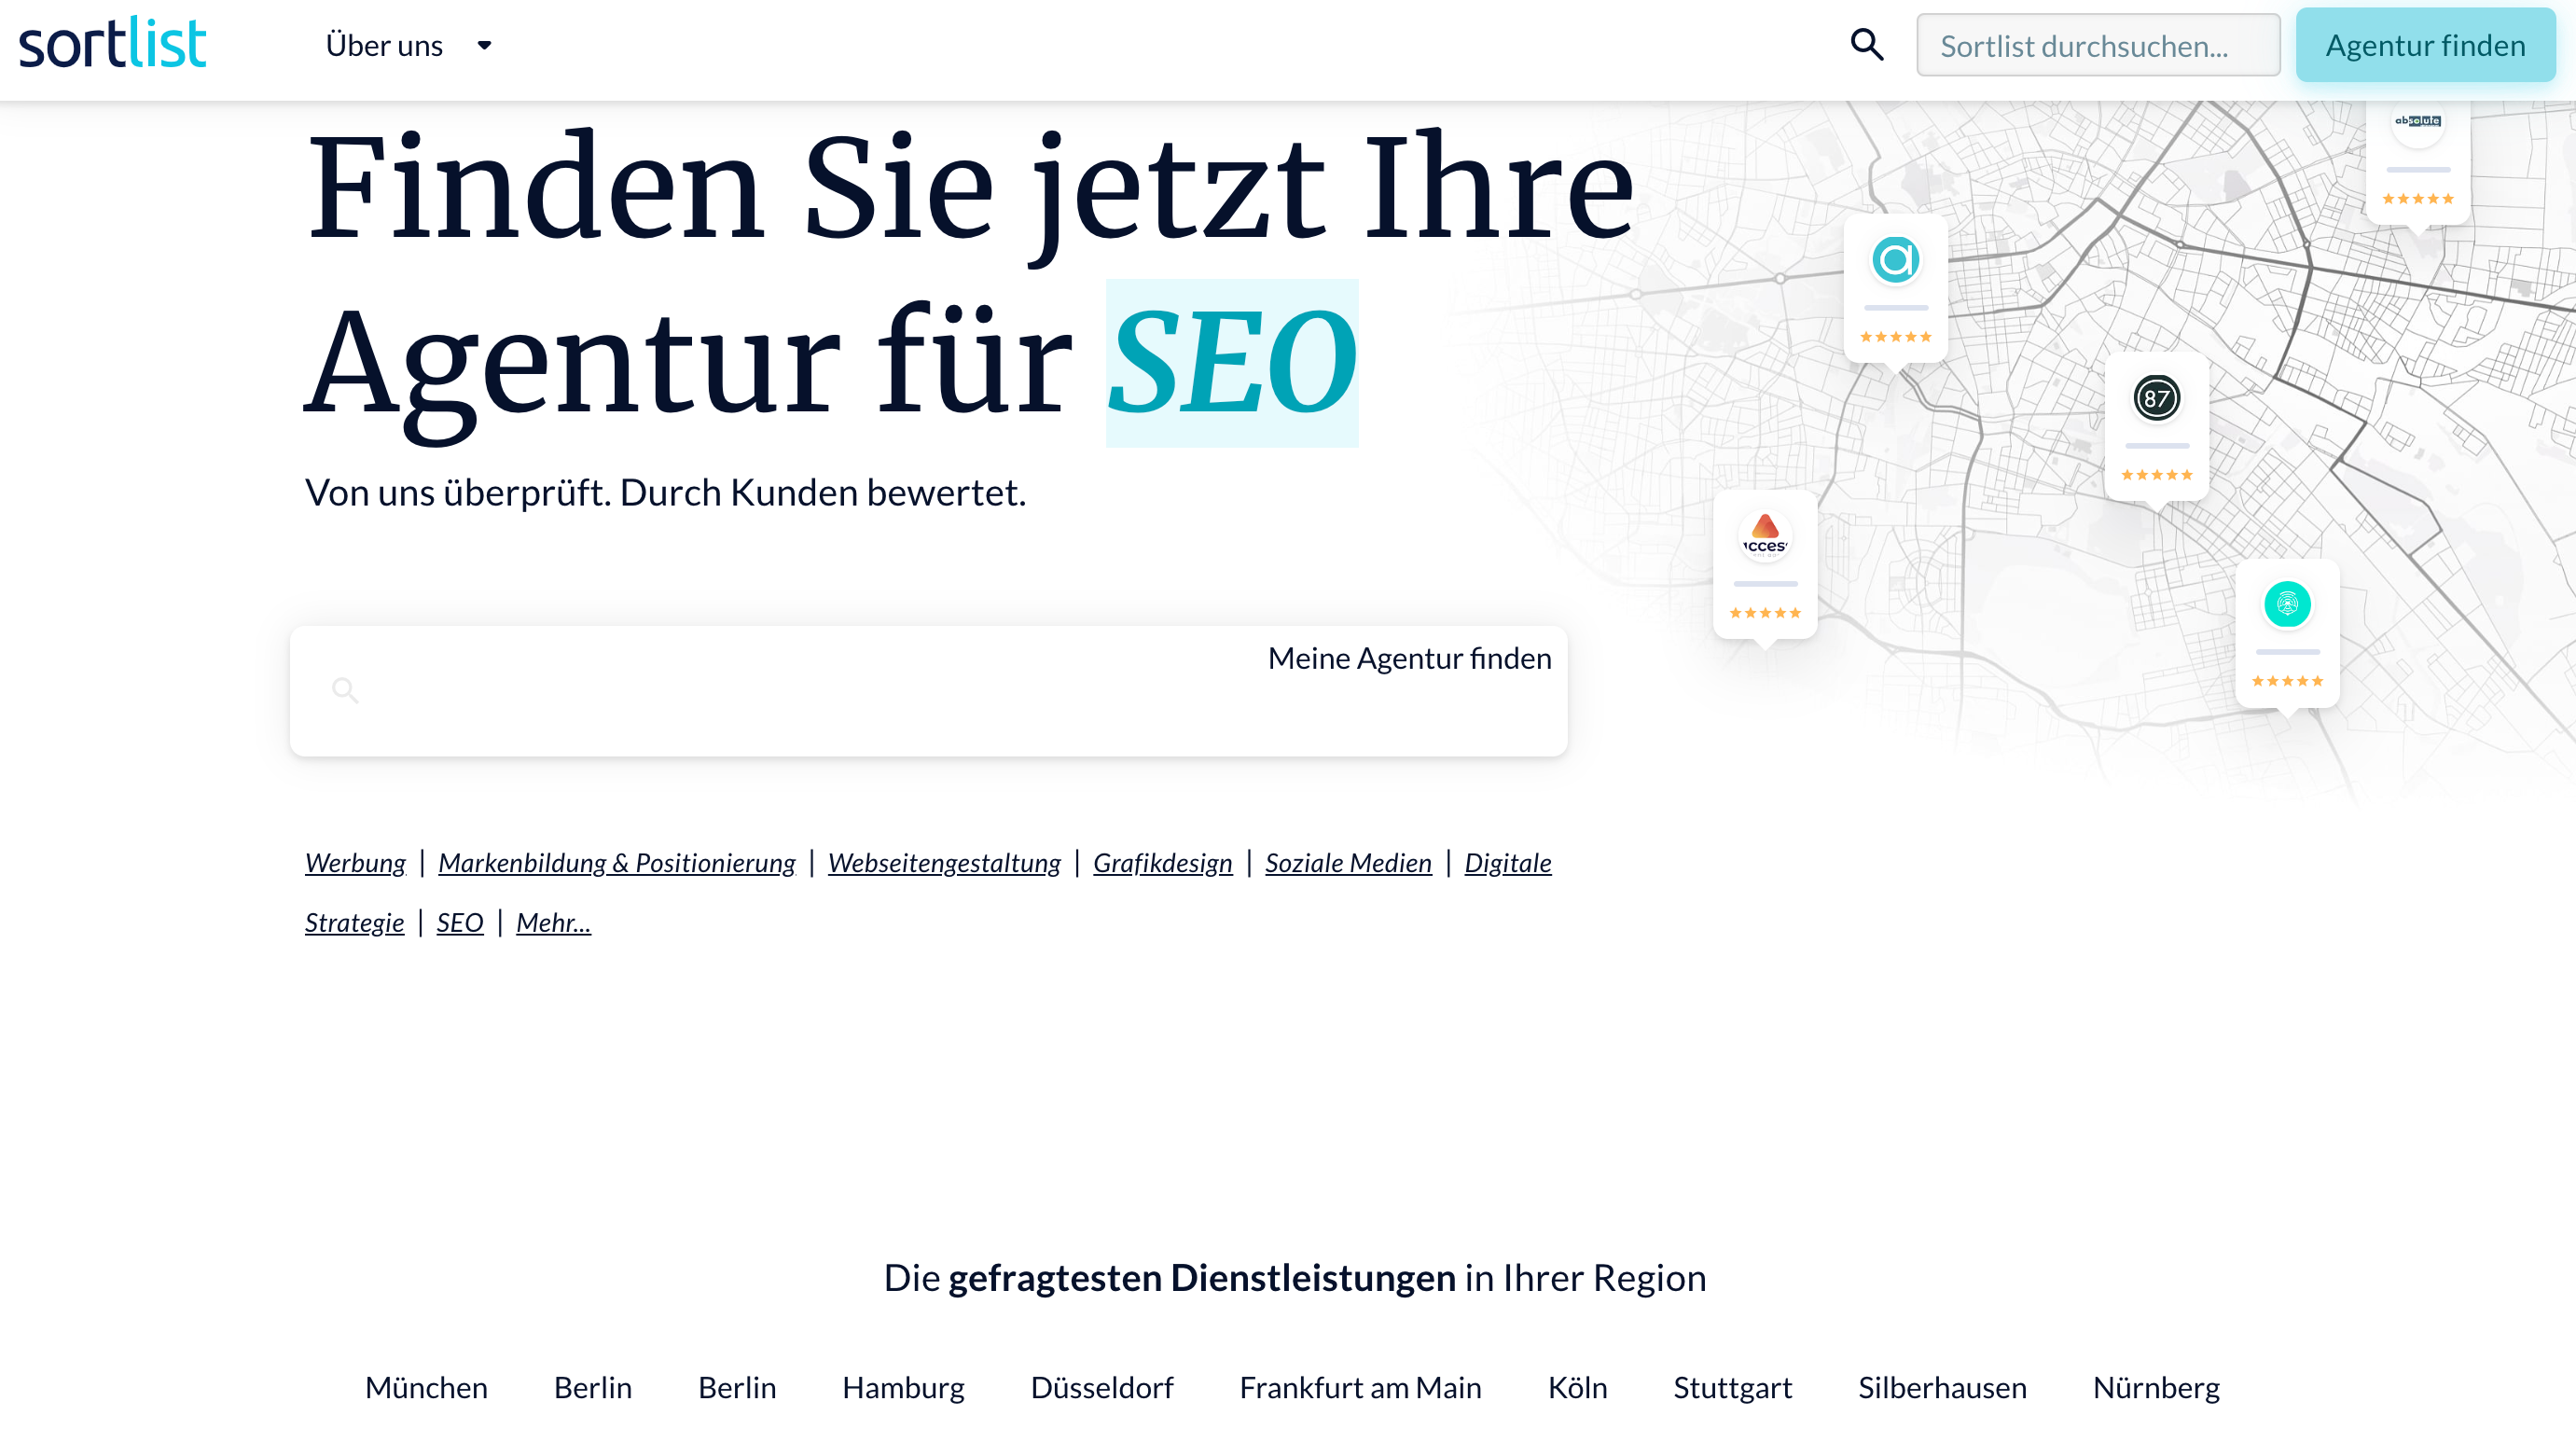Focus the Sortlist durchsuchen search field

tap(2097, 45)
